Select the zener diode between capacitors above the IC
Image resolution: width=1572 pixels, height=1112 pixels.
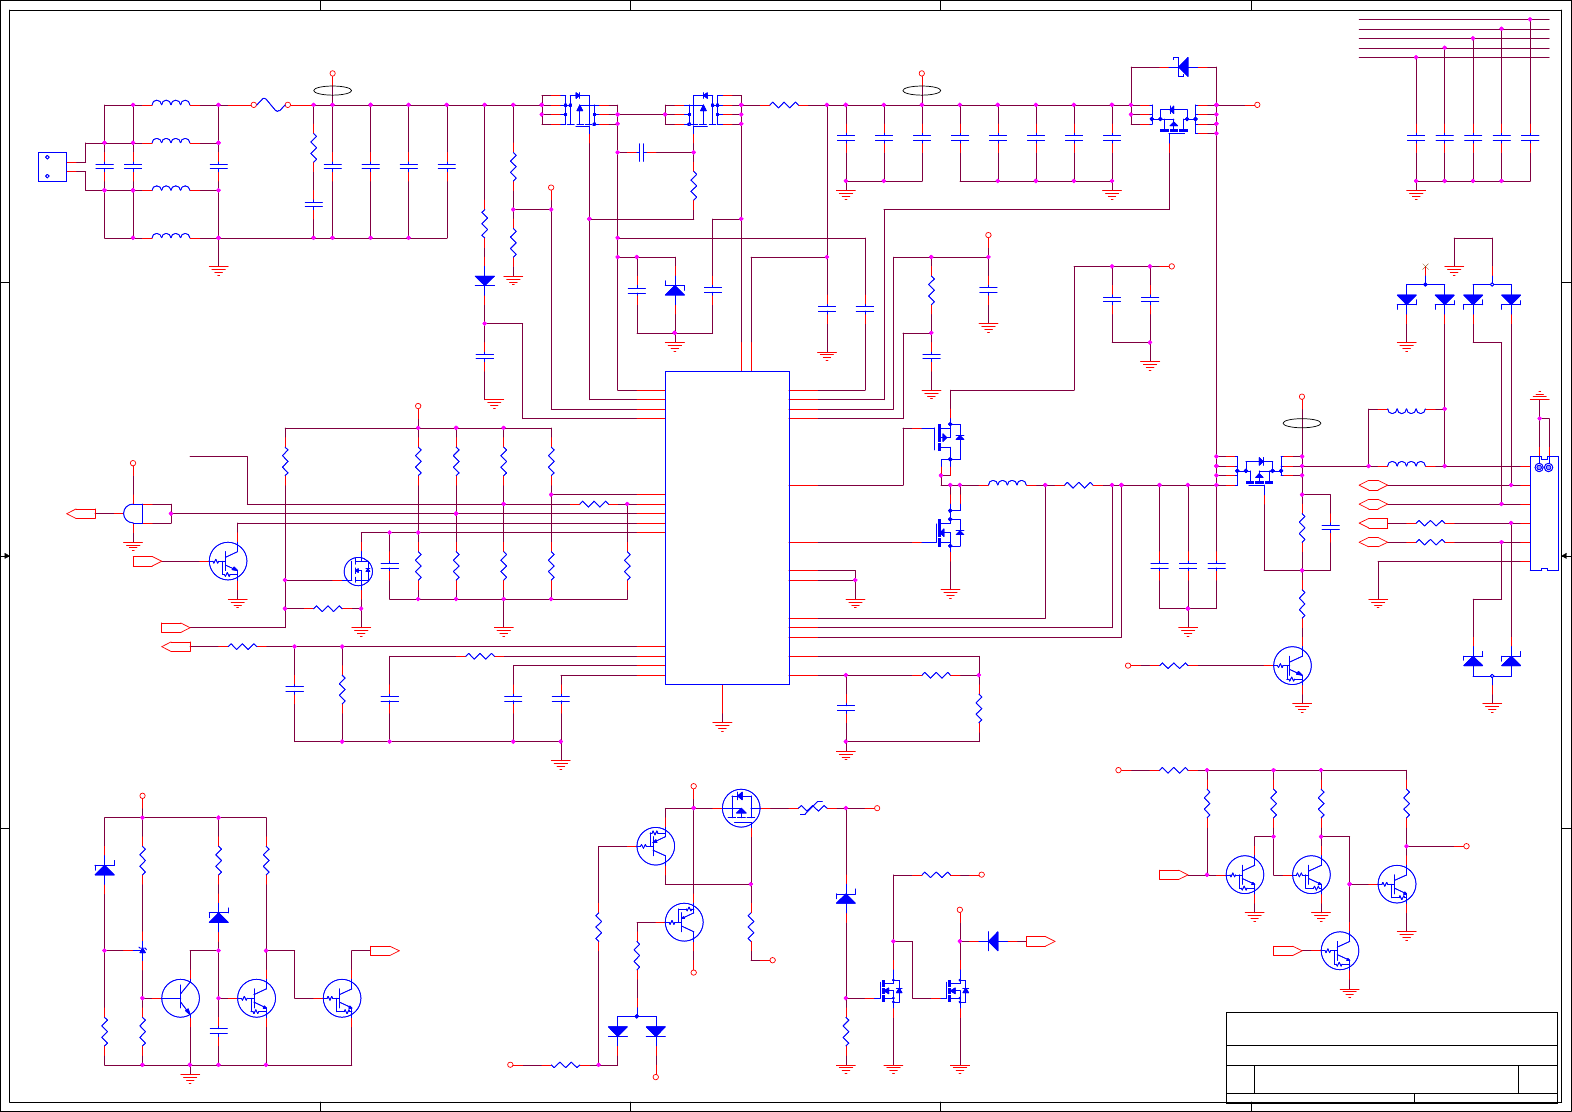[x=675, y=290]
